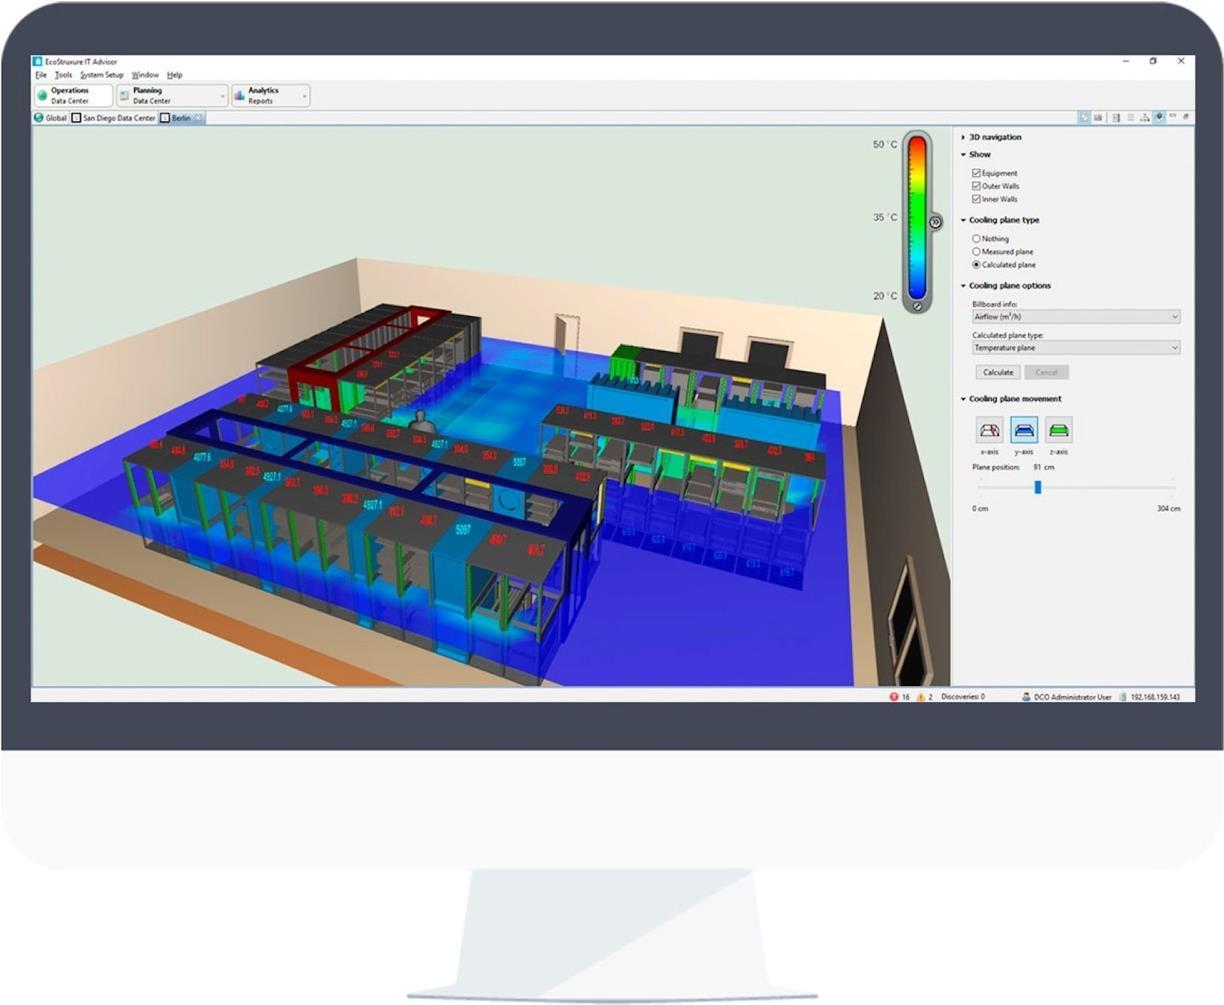This screenshot has height=1005, width=1224.
Task: Click the edit icon below temperature legend
Action: 917,307
